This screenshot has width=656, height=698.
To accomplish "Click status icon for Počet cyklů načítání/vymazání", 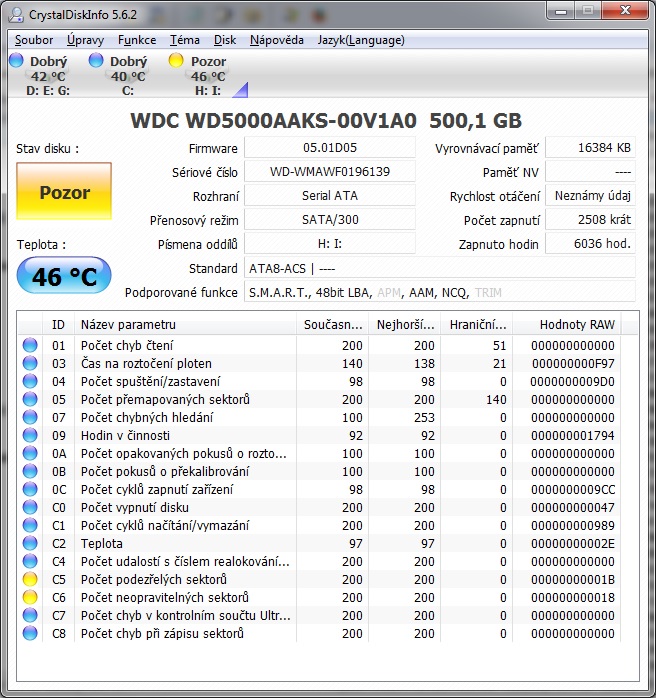I will [30, 525].
